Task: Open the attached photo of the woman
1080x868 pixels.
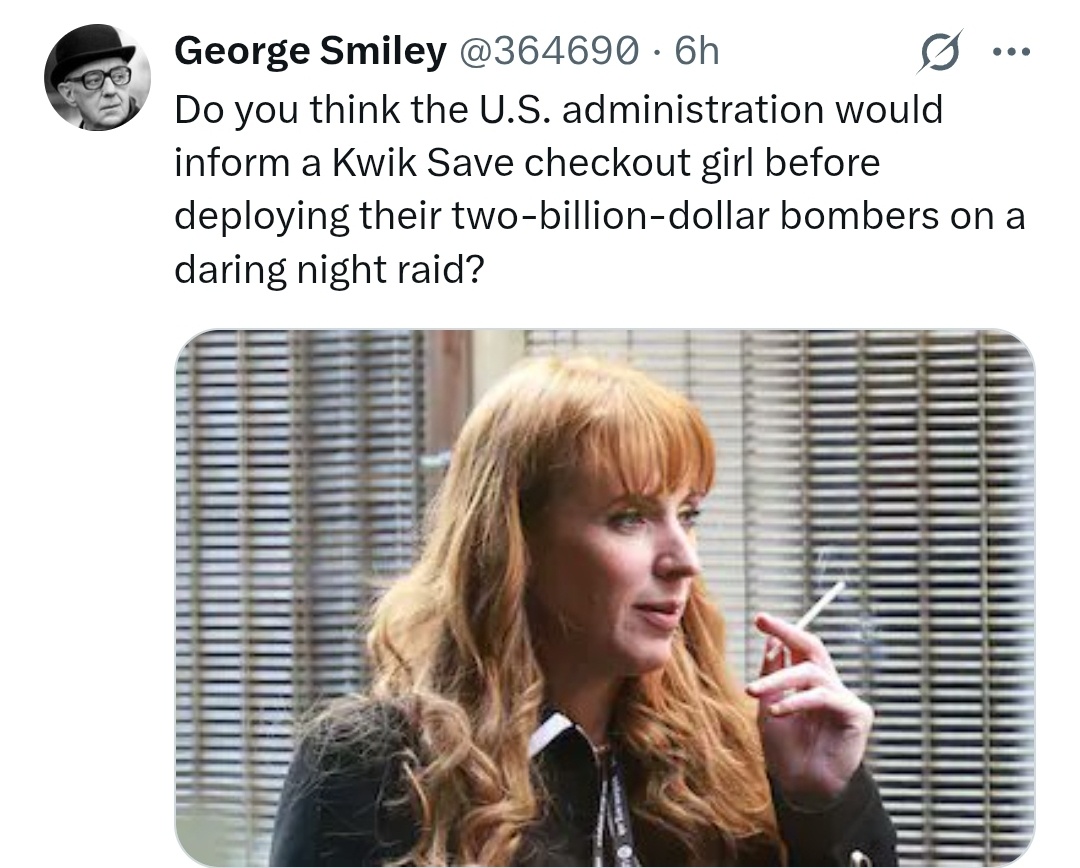Action: (605, 598)
